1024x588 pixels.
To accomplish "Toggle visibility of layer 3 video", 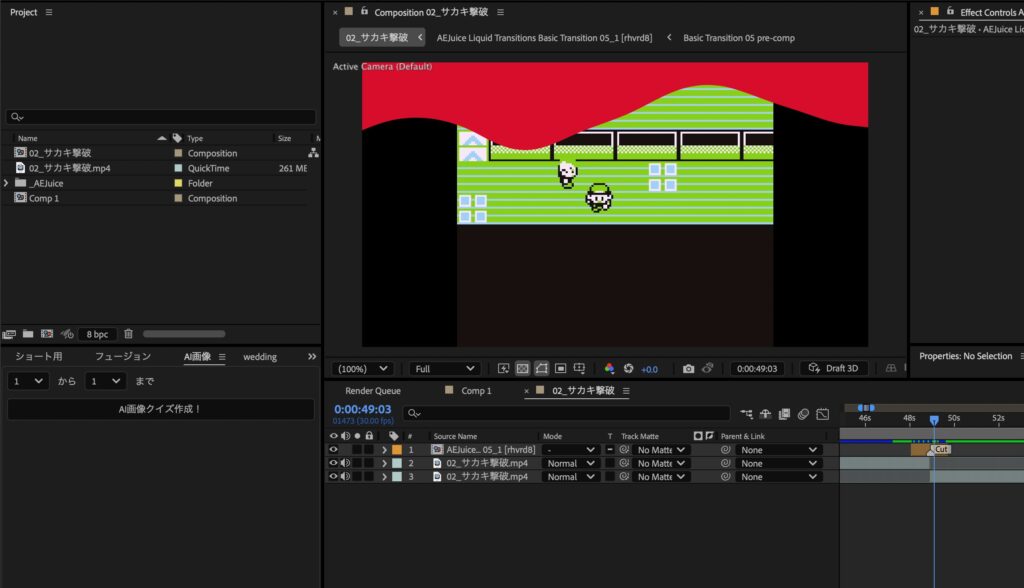I will pos(334,477).
